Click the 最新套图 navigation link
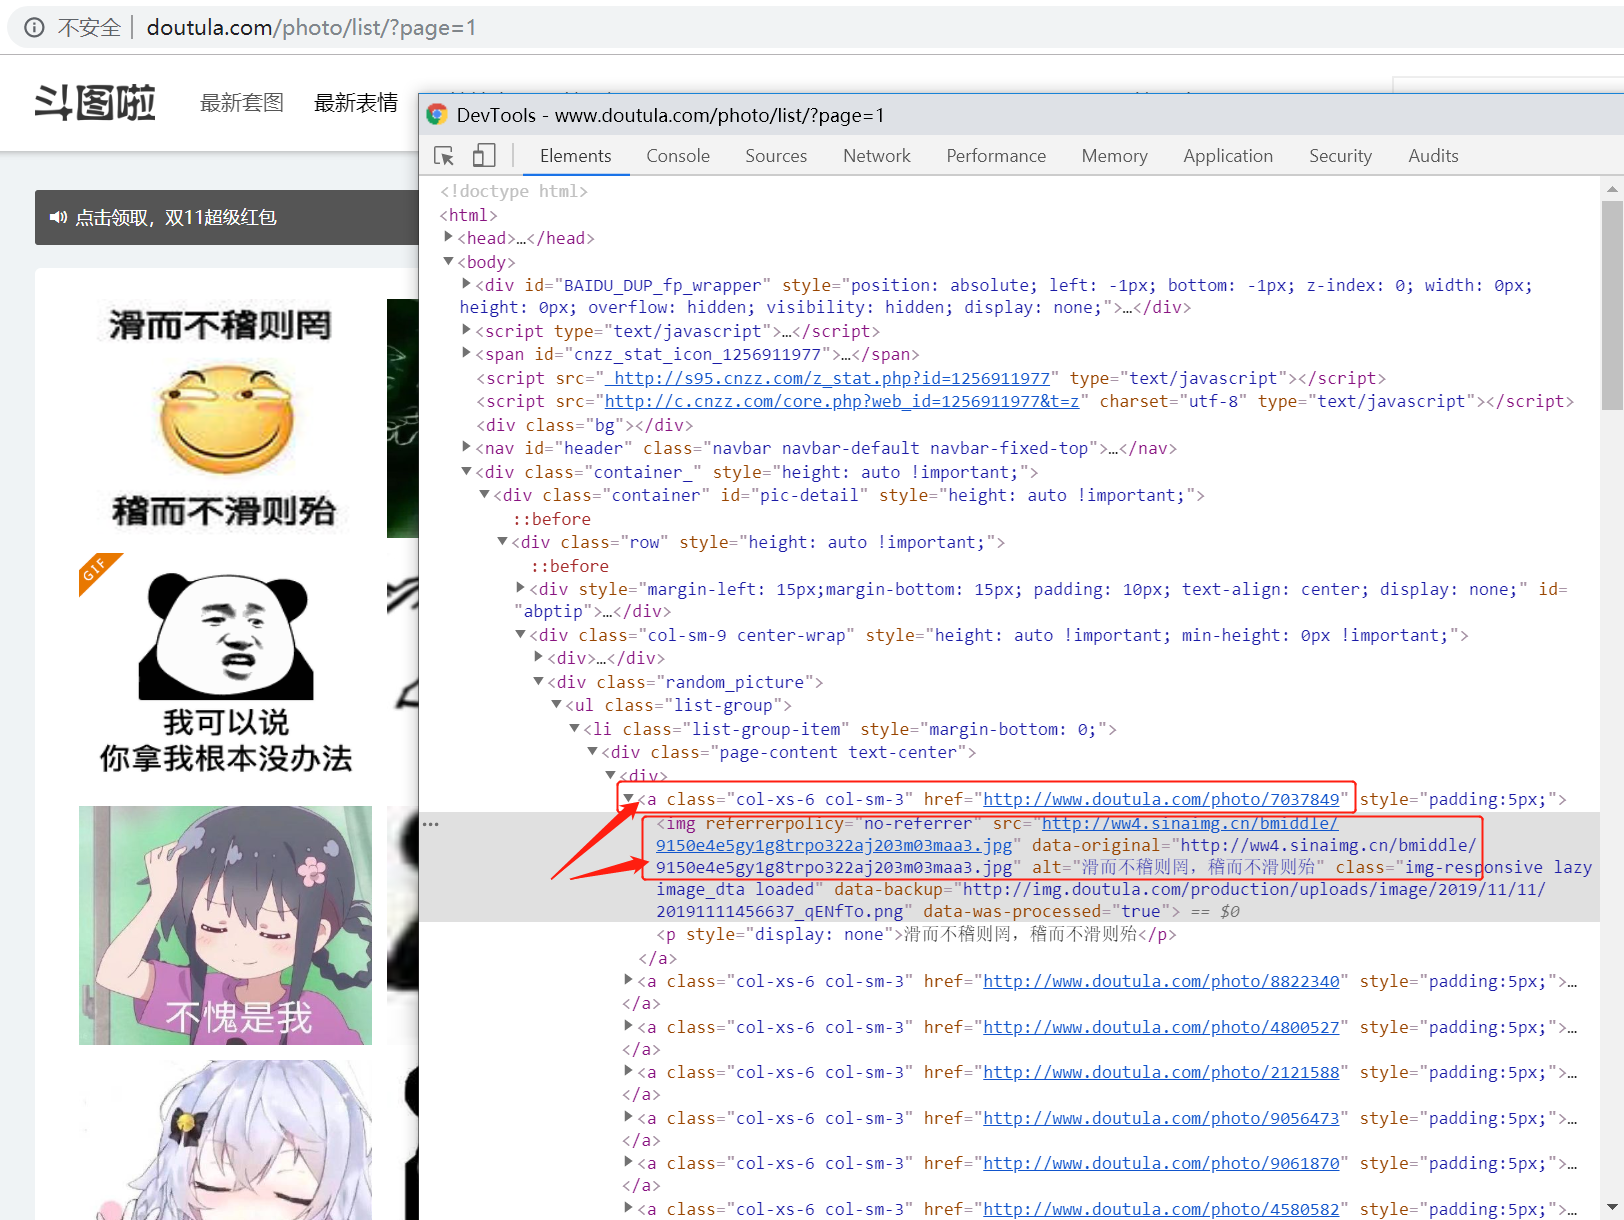Screen dimensions: 1624x1220 click(242, 103)
